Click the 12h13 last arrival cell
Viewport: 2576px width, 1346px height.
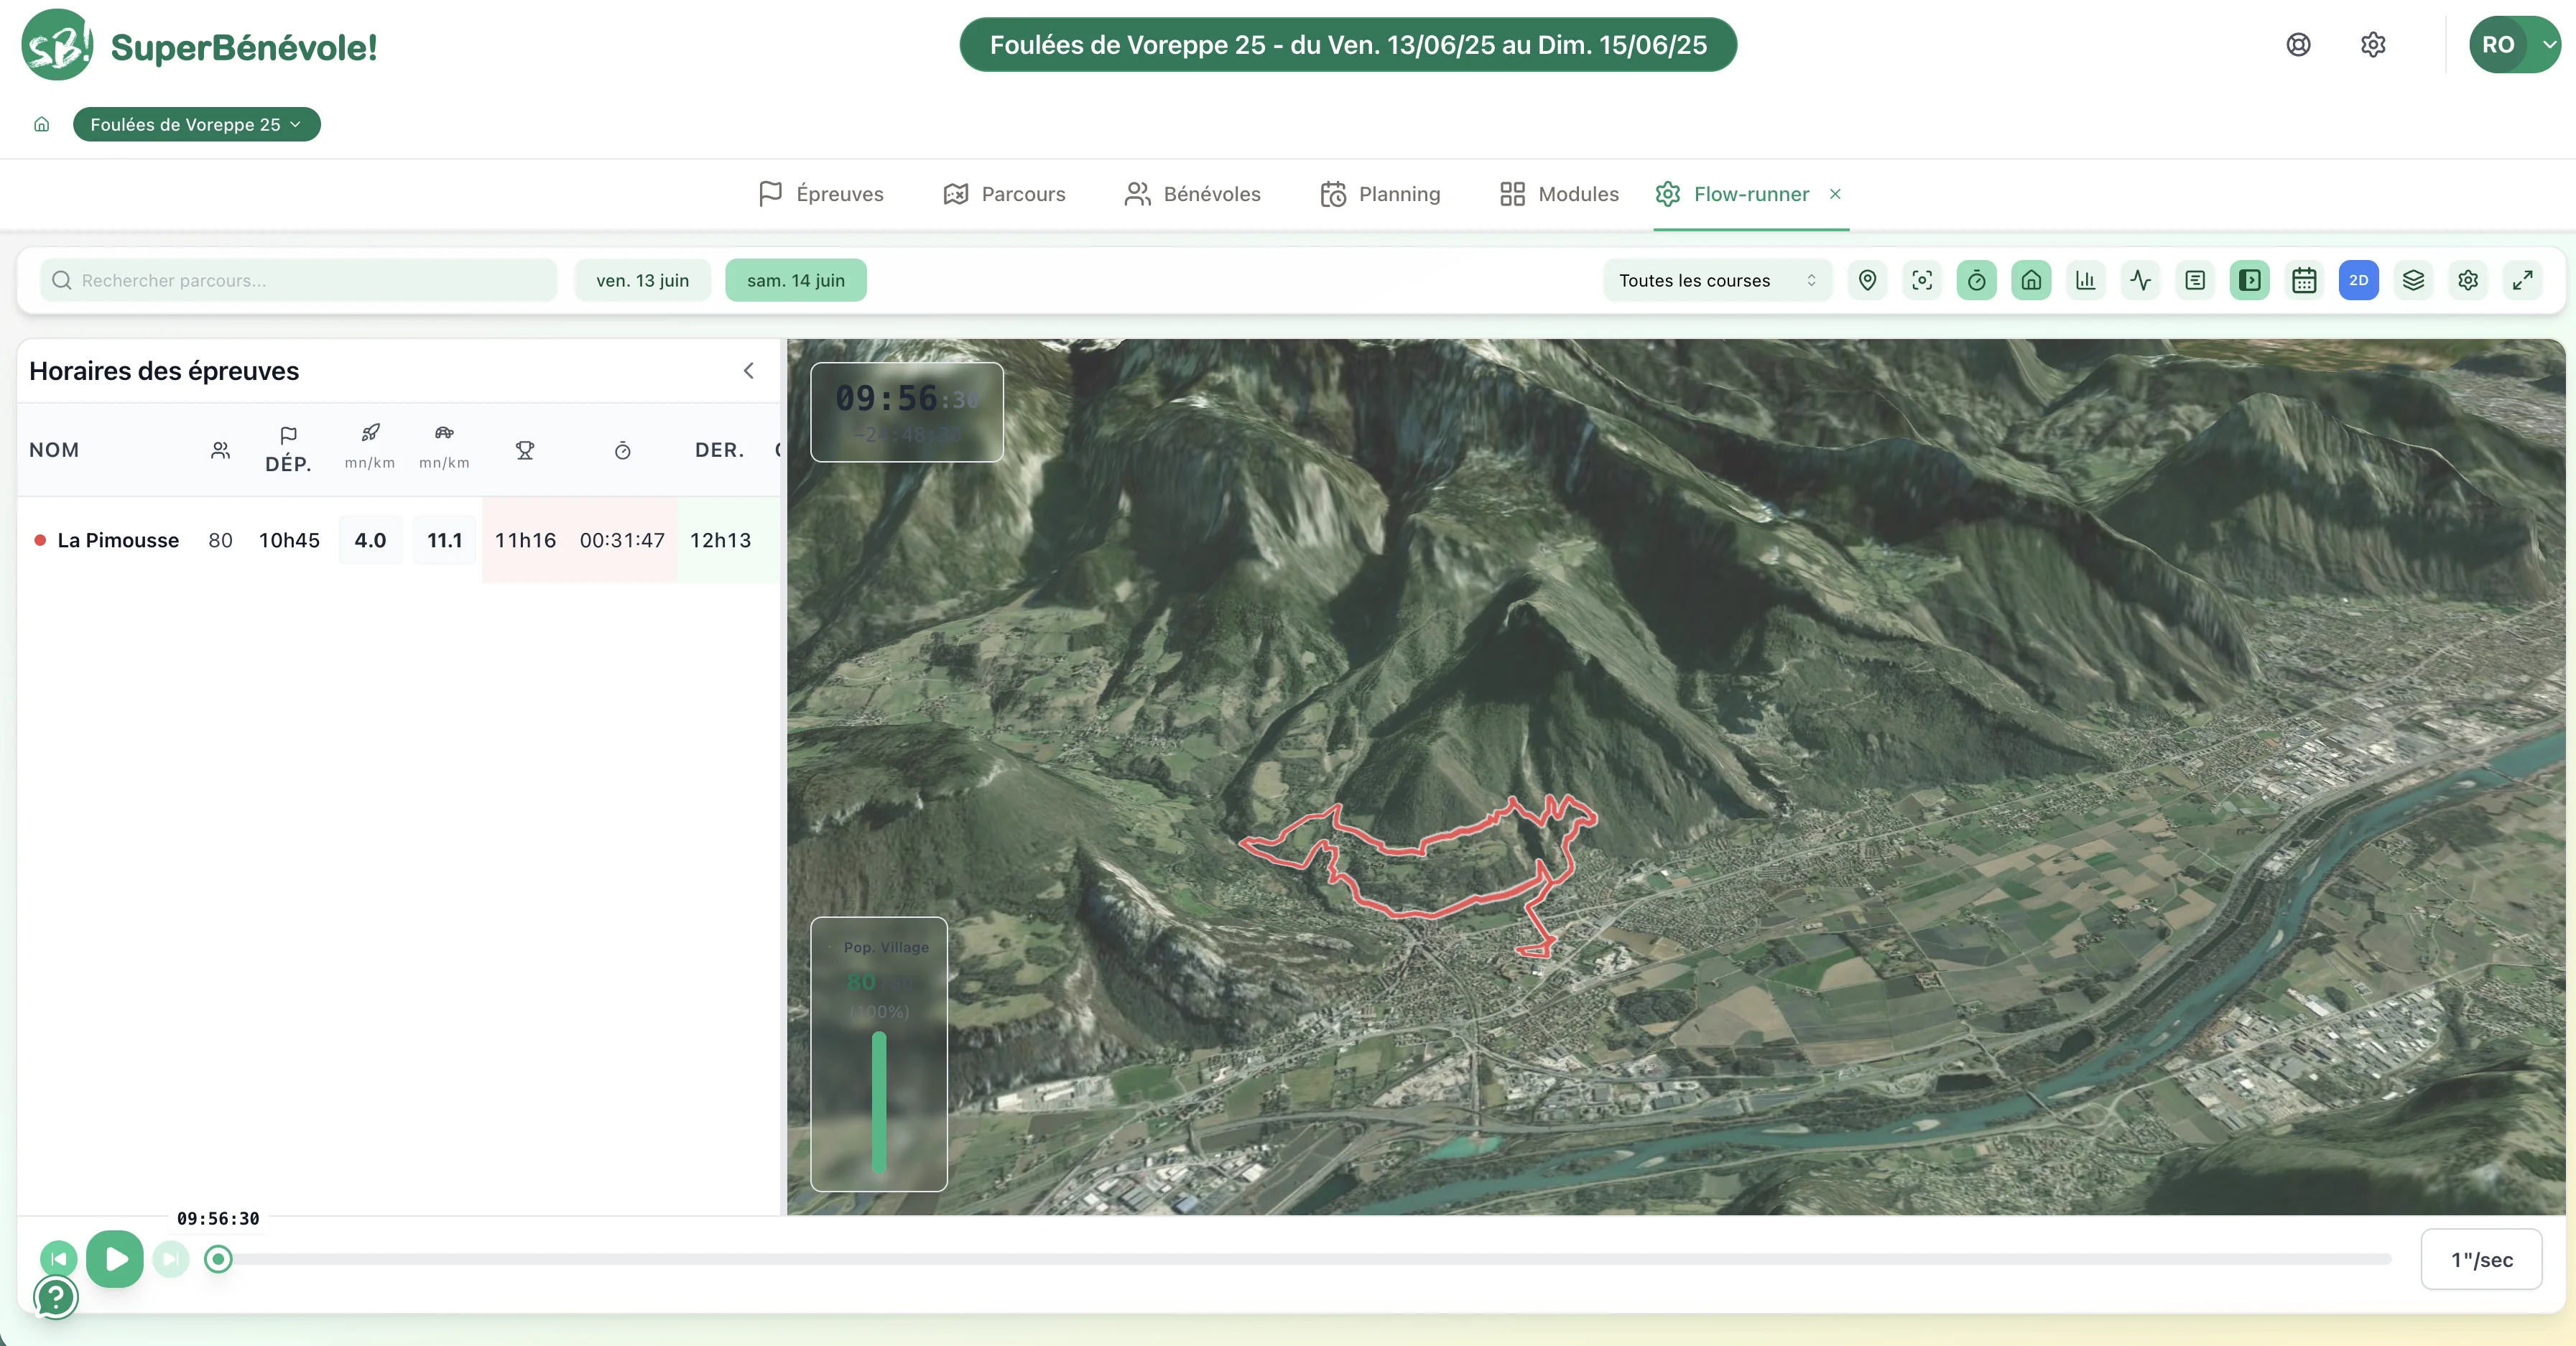pyautogui.click(x=720, y=540)
